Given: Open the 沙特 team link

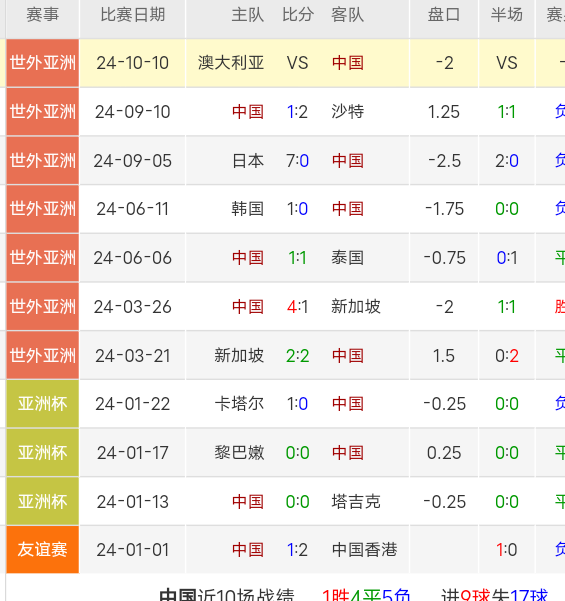Looking at the screenshot, I should (348, 112).
